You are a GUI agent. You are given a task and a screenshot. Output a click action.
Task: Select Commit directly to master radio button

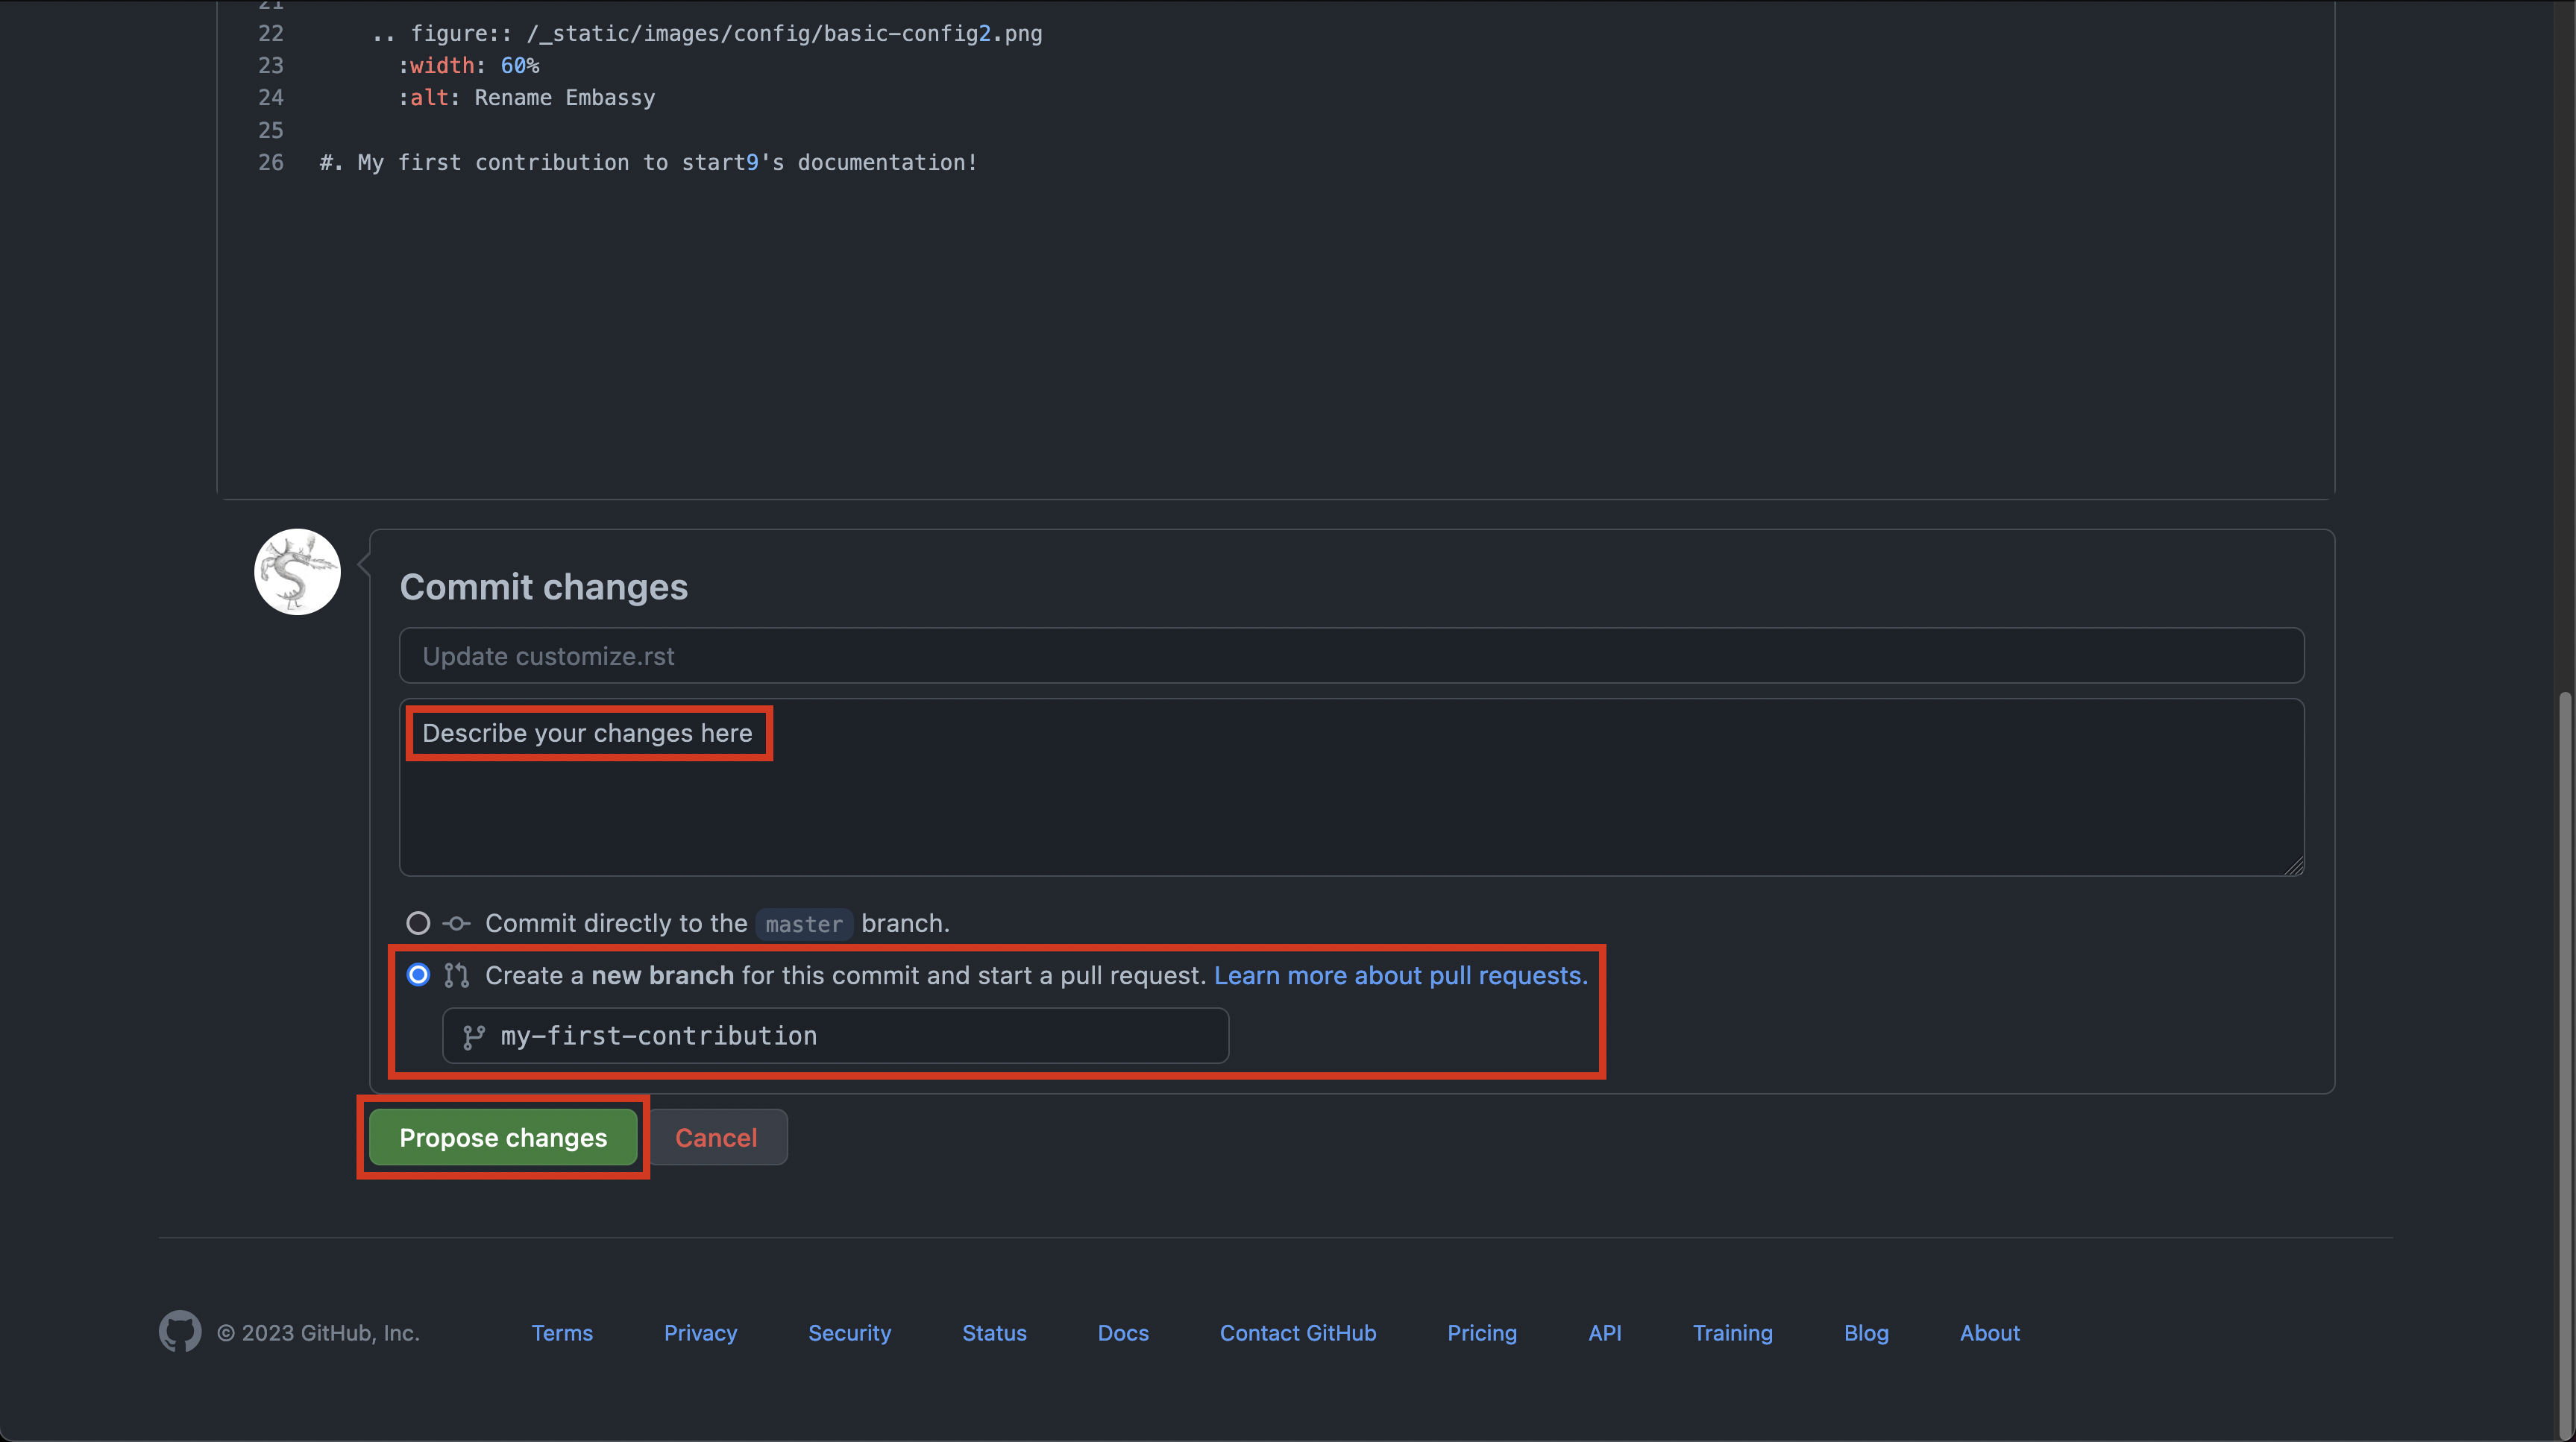[x=418, y=923]
